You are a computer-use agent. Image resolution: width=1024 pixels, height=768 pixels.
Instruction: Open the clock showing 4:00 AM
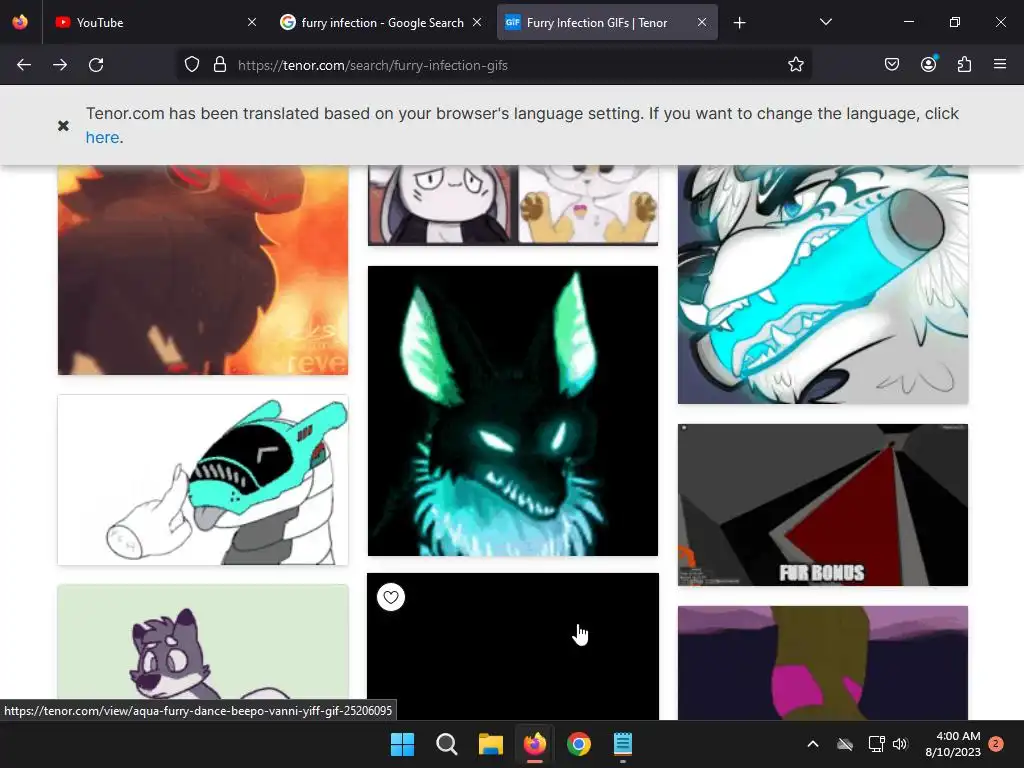coord(953,744)
